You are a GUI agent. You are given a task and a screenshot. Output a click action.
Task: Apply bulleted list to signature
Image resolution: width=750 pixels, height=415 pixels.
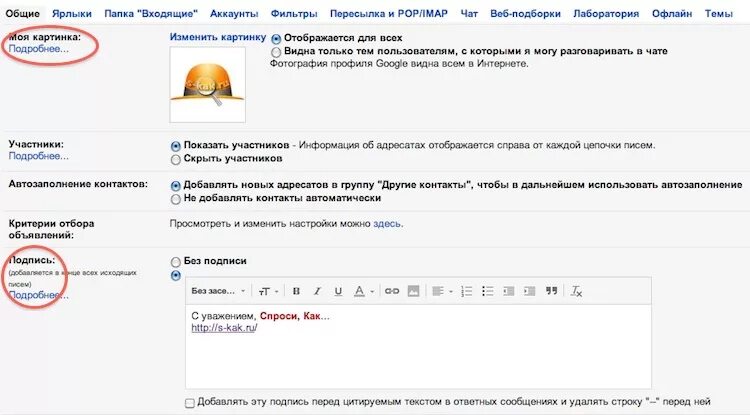point(487,291)
